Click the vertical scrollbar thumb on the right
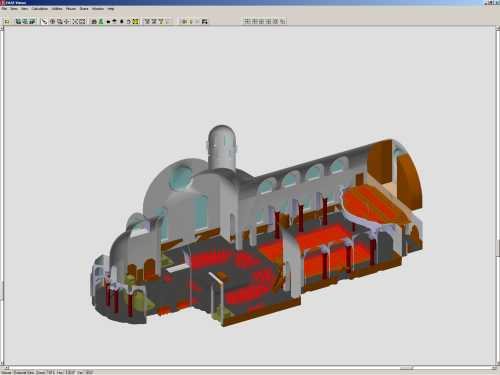Viewport: 500px width, 375px height. pos(498,249)
